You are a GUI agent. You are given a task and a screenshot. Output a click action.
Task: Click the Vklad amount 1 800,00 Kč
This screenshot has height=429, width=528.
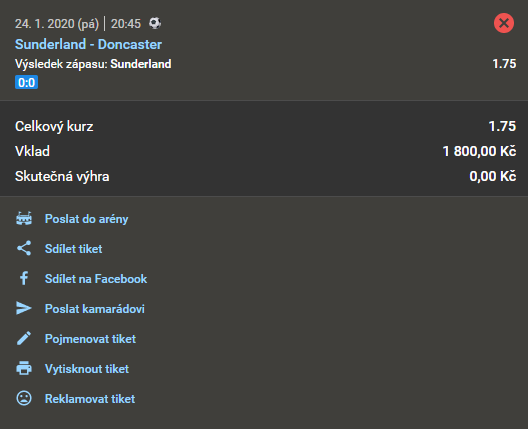click(x=479, y=151)
